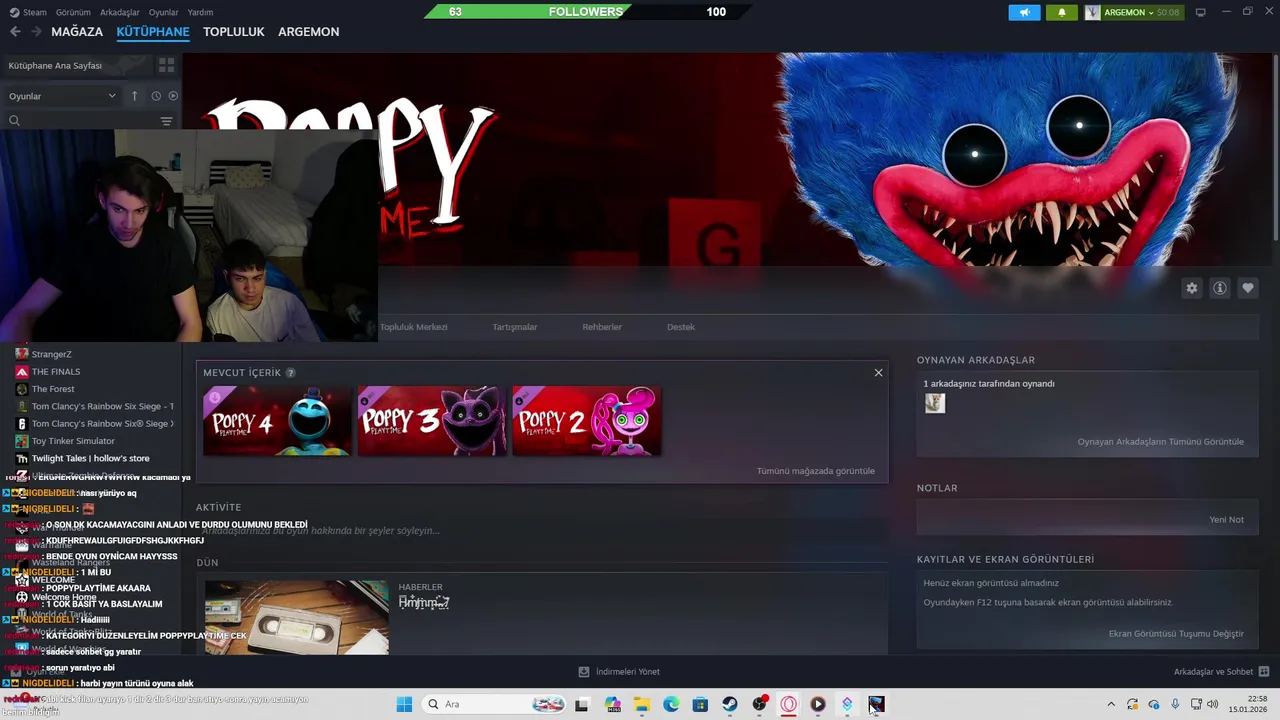
Task: Open notifications bell
Action: [x=1062, y=12]
